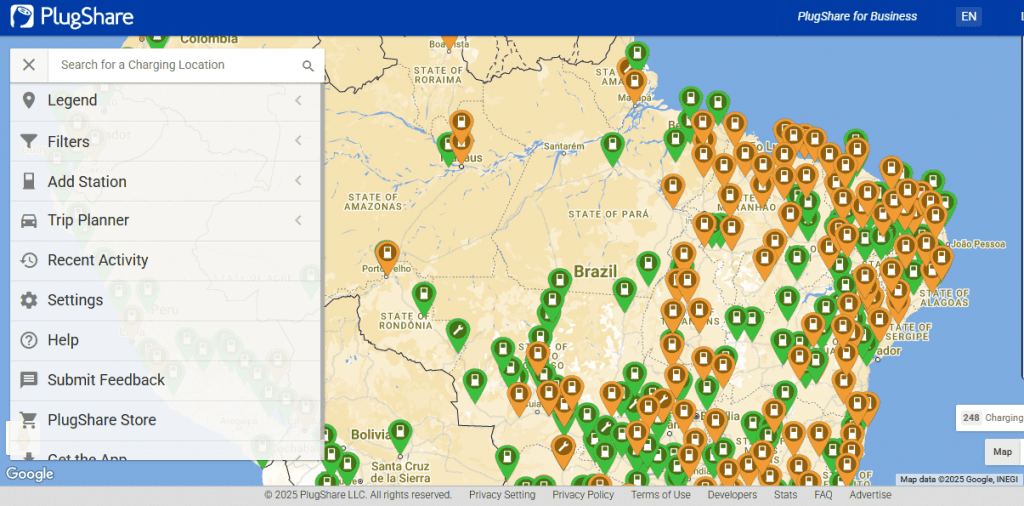Close the sidebar with the X icon
This screenshot has width=1024, height=506.
(29, 65)
